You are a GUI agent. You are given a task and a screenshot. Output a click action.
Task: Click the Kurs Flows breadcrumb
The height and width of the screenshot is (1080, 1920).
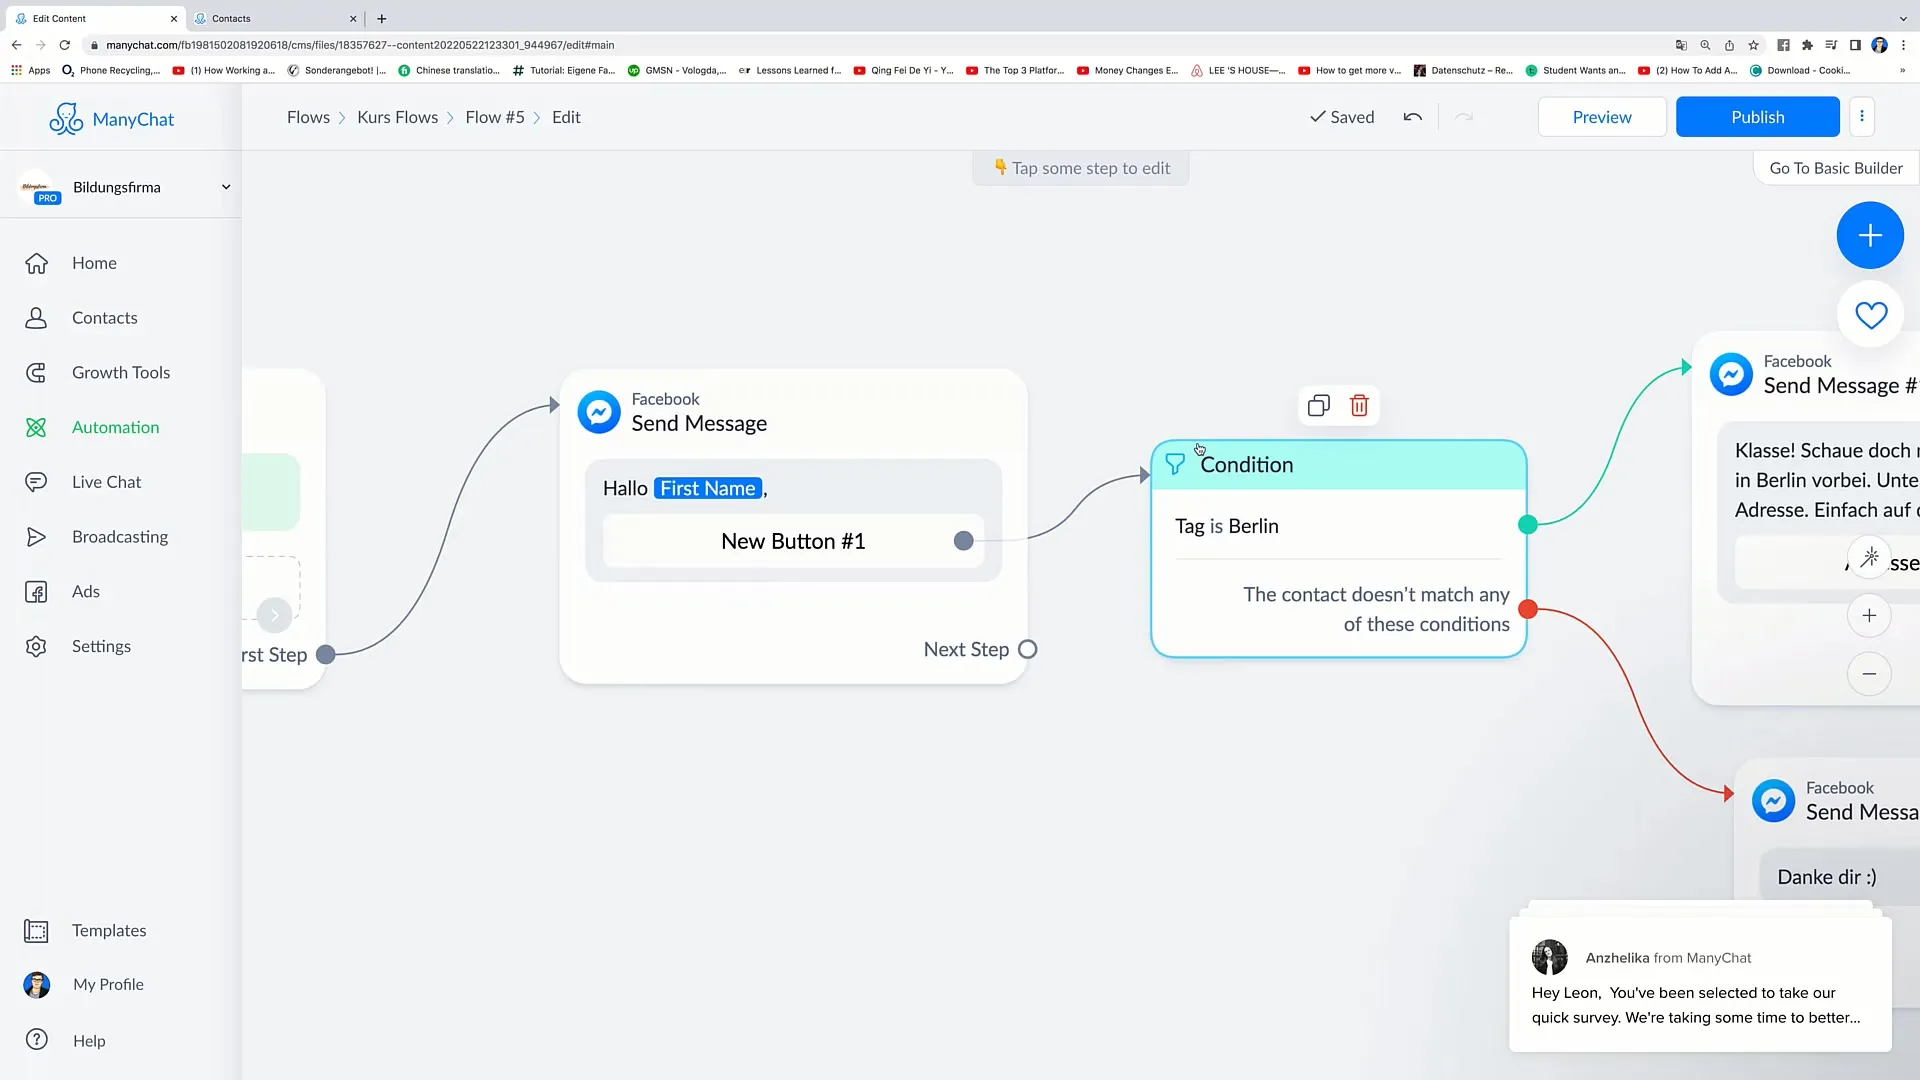click(397, 117)
